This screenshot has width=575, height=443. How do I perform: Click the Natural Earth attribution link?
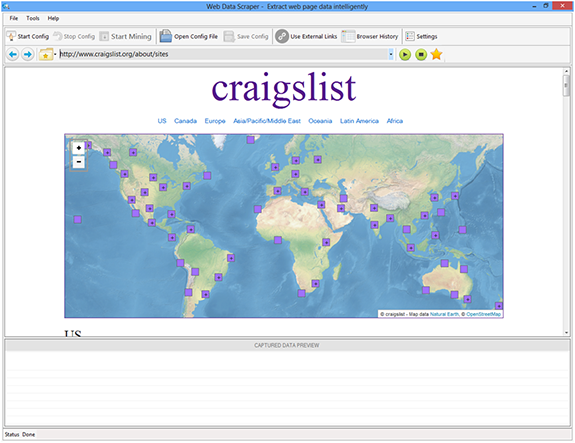tap(444, 314)
